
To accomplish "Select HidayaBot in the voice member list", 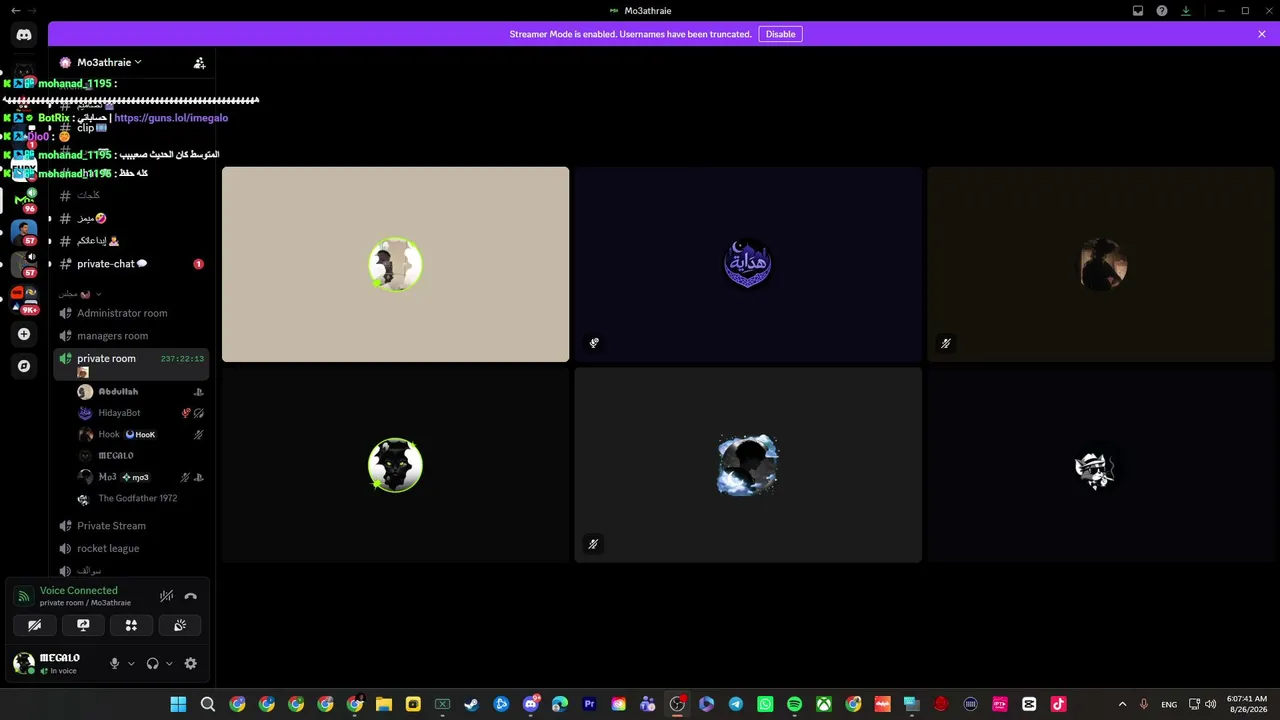I will tap(141, 413).
